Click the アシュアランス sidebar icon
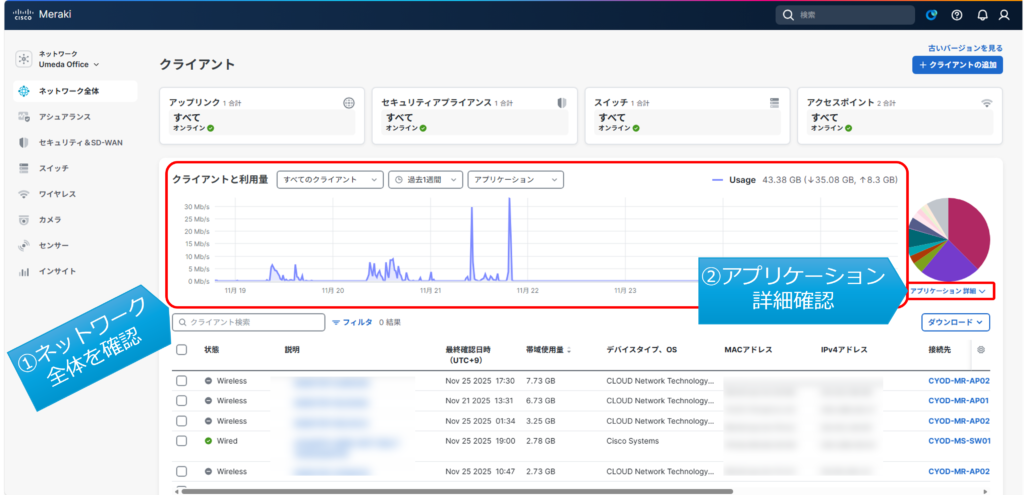Viewport: 1024px width, 495px height. point(24,117)
